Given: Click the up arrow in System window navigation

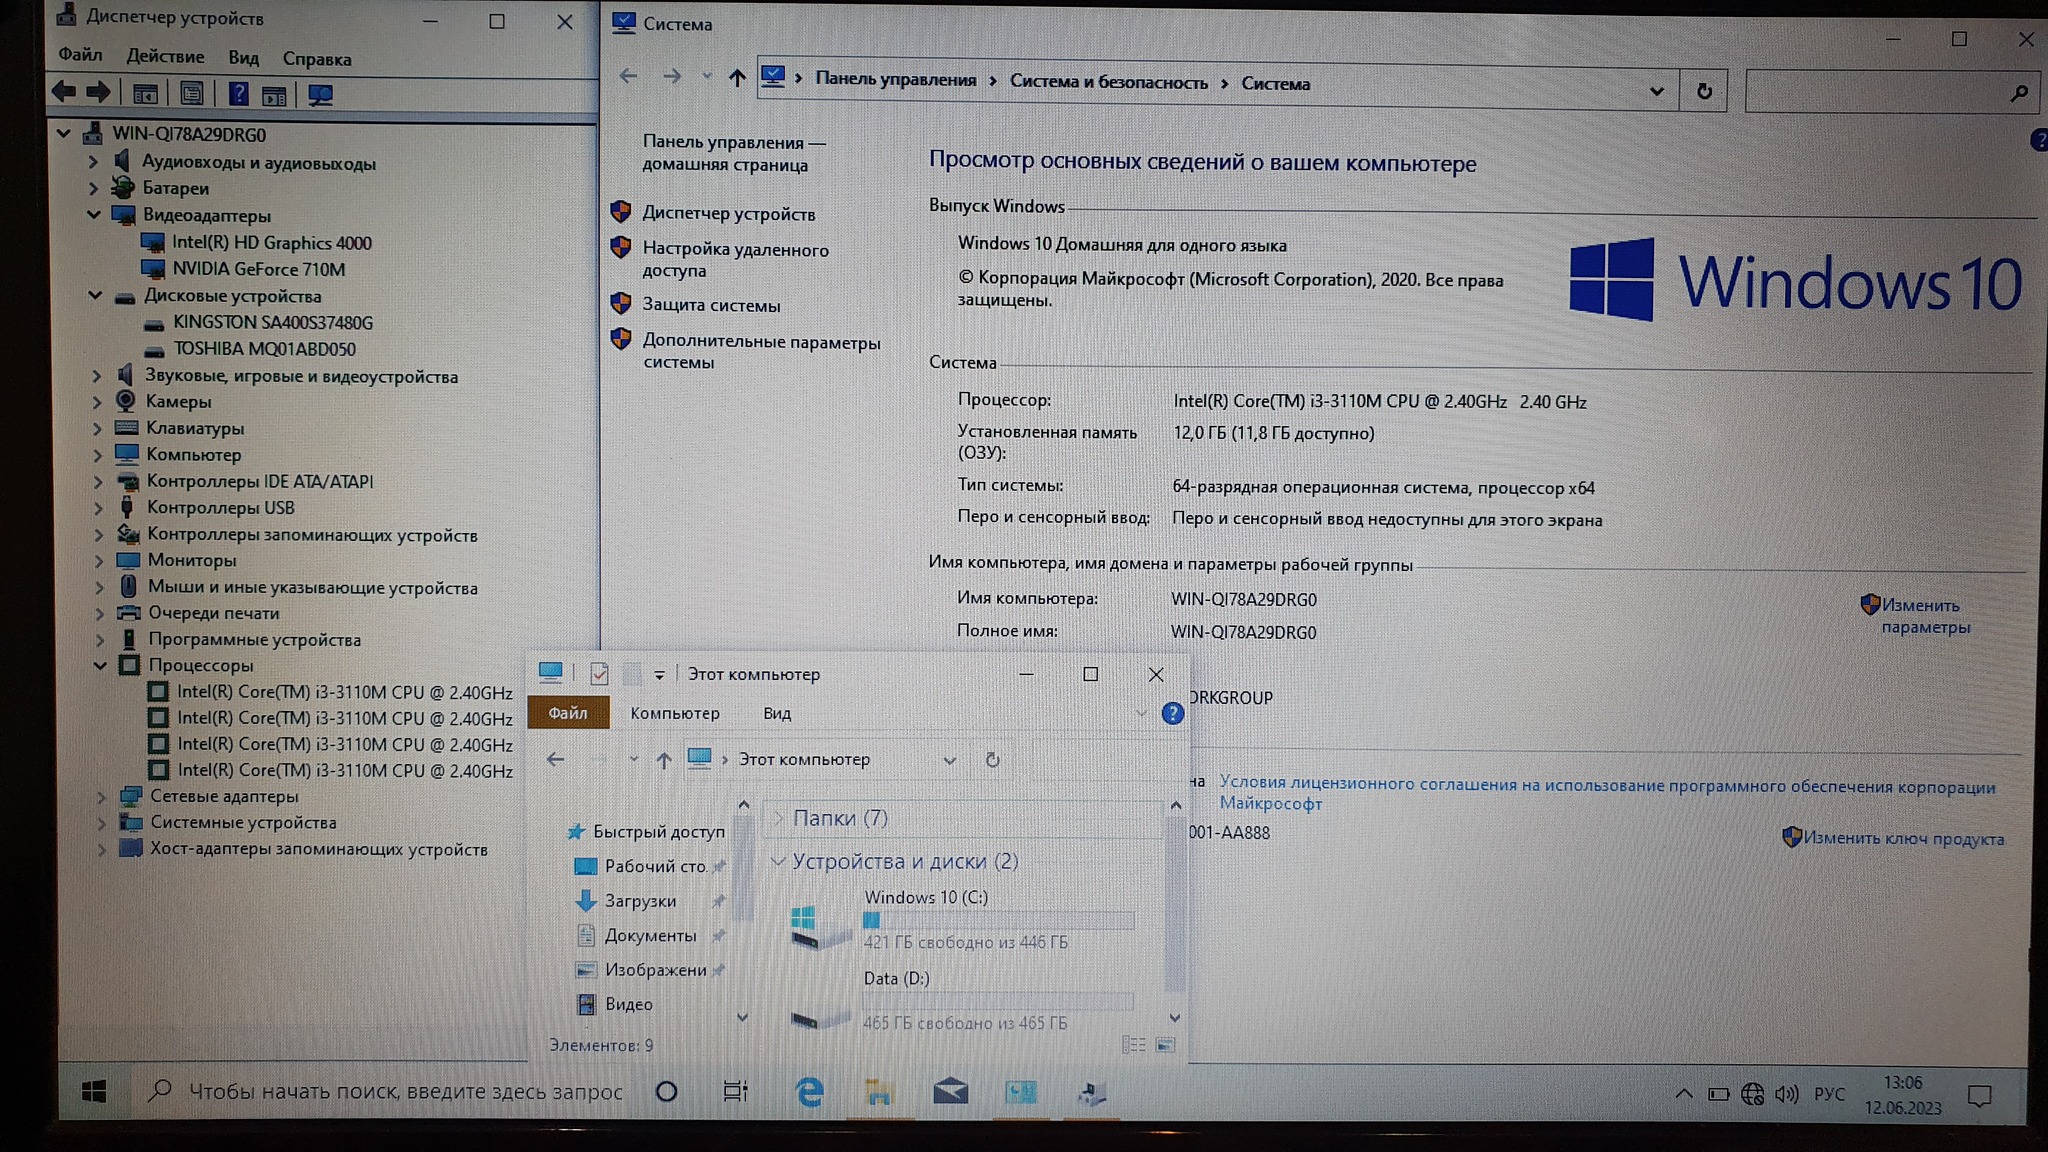Looking at the screenshot, I should click(x=737, y=78).
